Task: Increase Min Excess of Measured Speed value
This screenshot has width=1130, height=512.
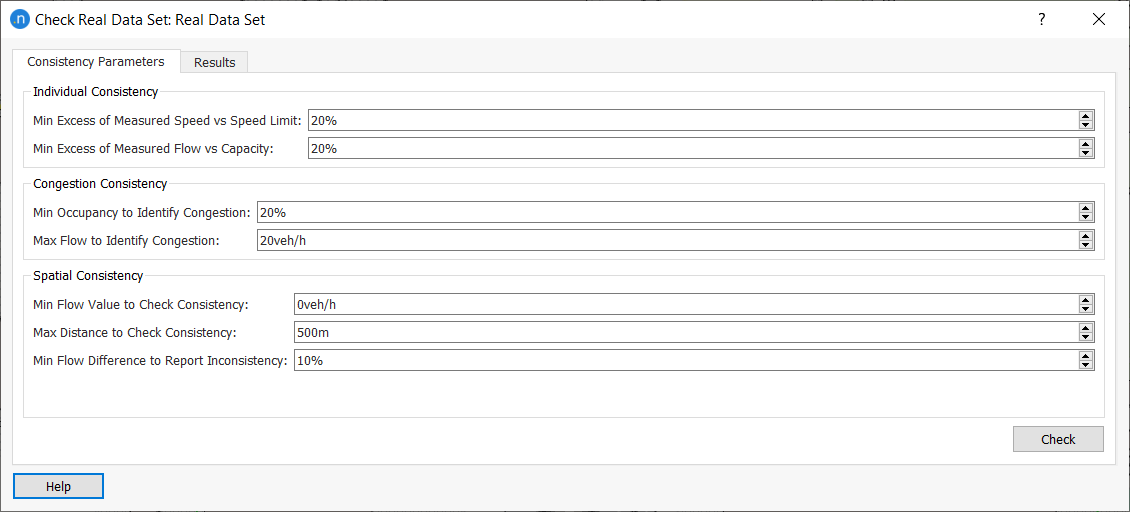Action: (1085, 116)
